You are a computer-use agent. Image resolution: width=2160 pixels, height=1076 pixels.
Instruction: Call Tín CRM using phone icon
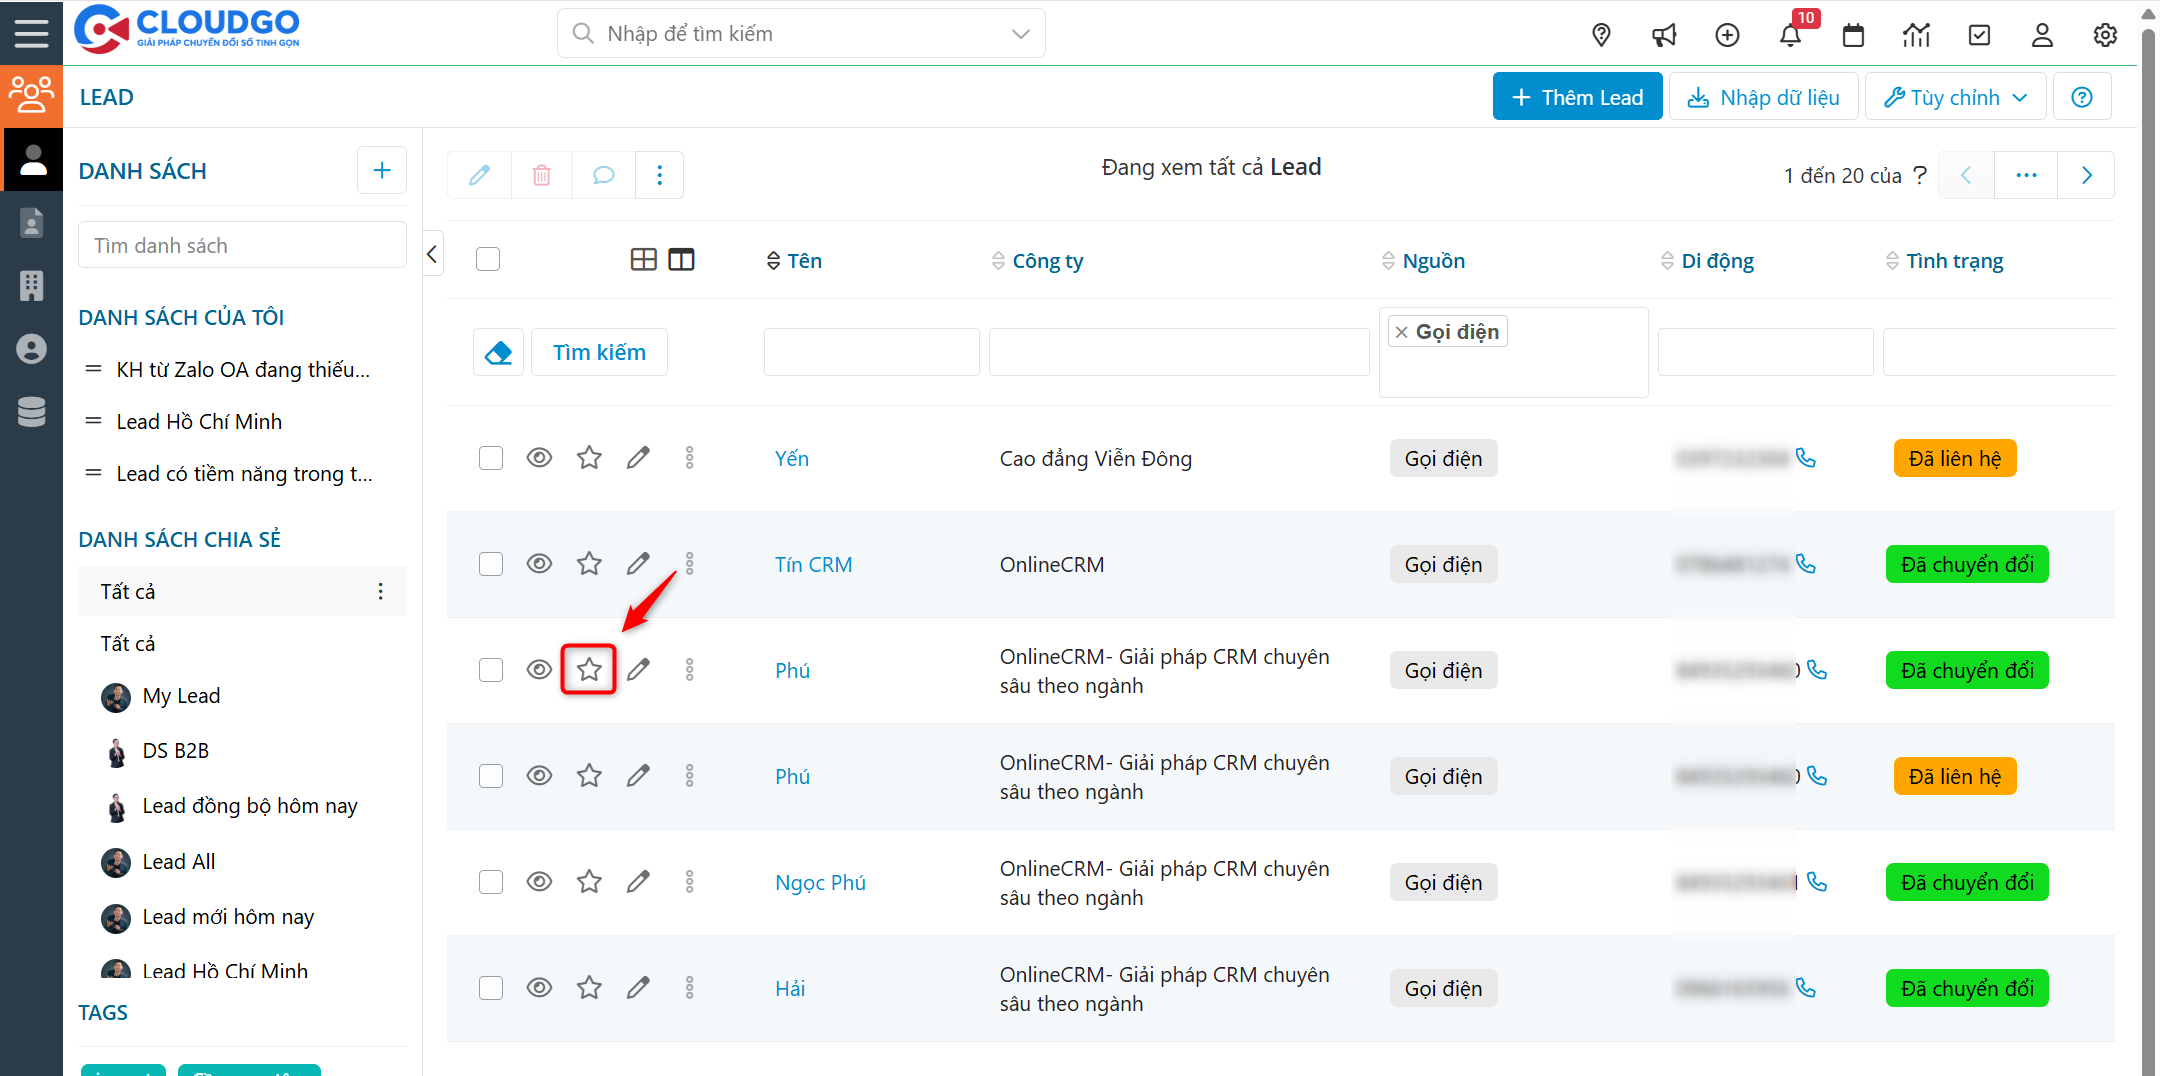point(1806,564)
